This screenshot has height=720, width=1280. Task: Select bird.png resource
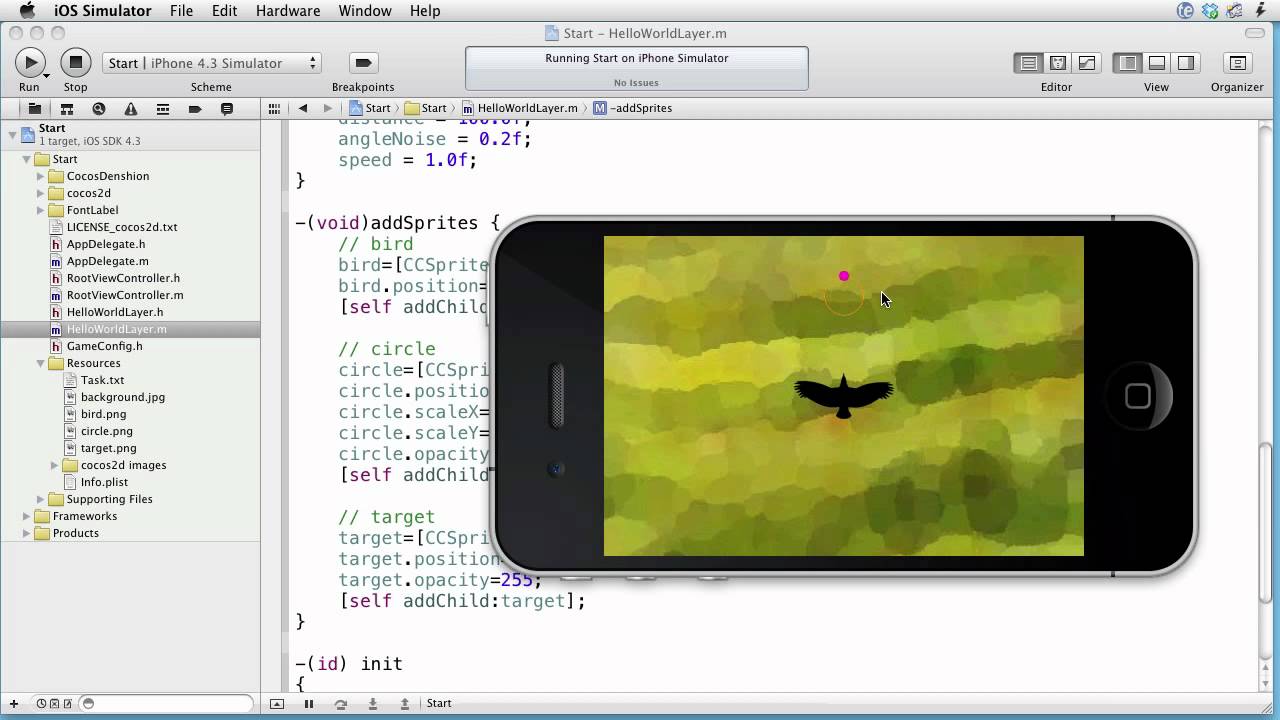[103, 414]
